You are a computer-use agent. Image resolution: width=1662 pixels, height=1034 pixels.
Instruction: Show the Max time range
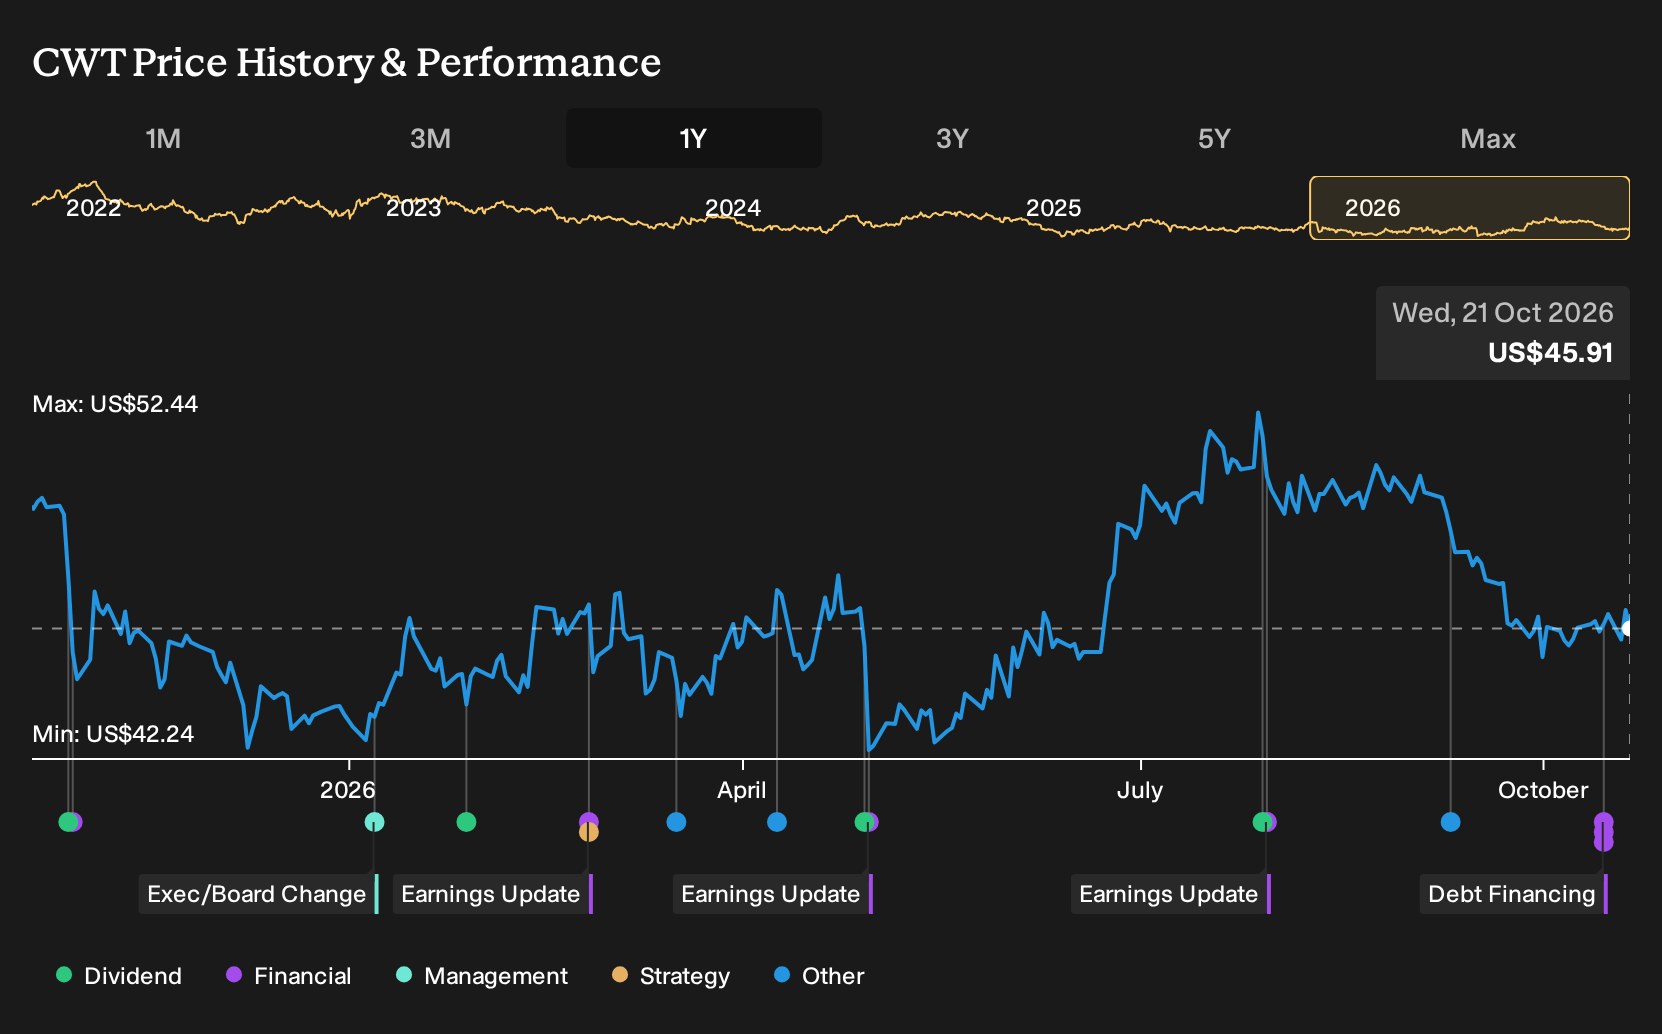[1488, 138]
